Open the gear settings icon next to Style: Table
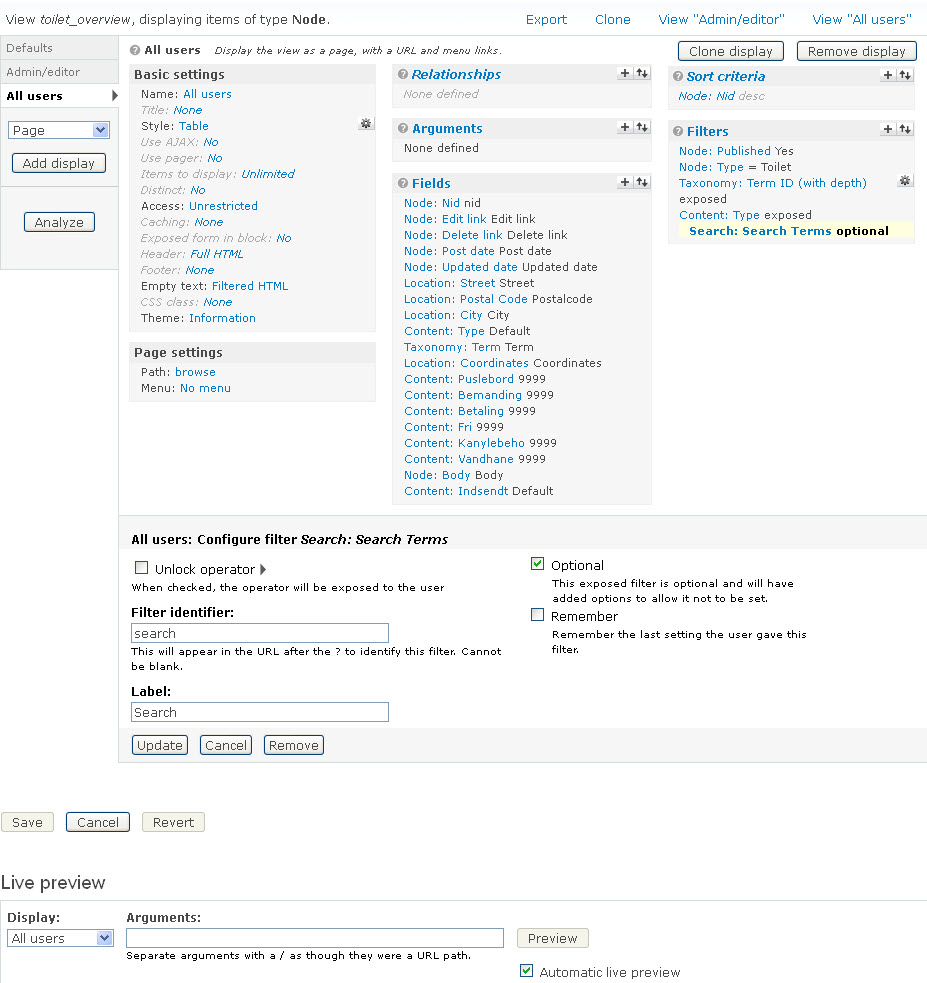Image resolution: width=927 pixels, height=983 pixels. coord(366,124)
